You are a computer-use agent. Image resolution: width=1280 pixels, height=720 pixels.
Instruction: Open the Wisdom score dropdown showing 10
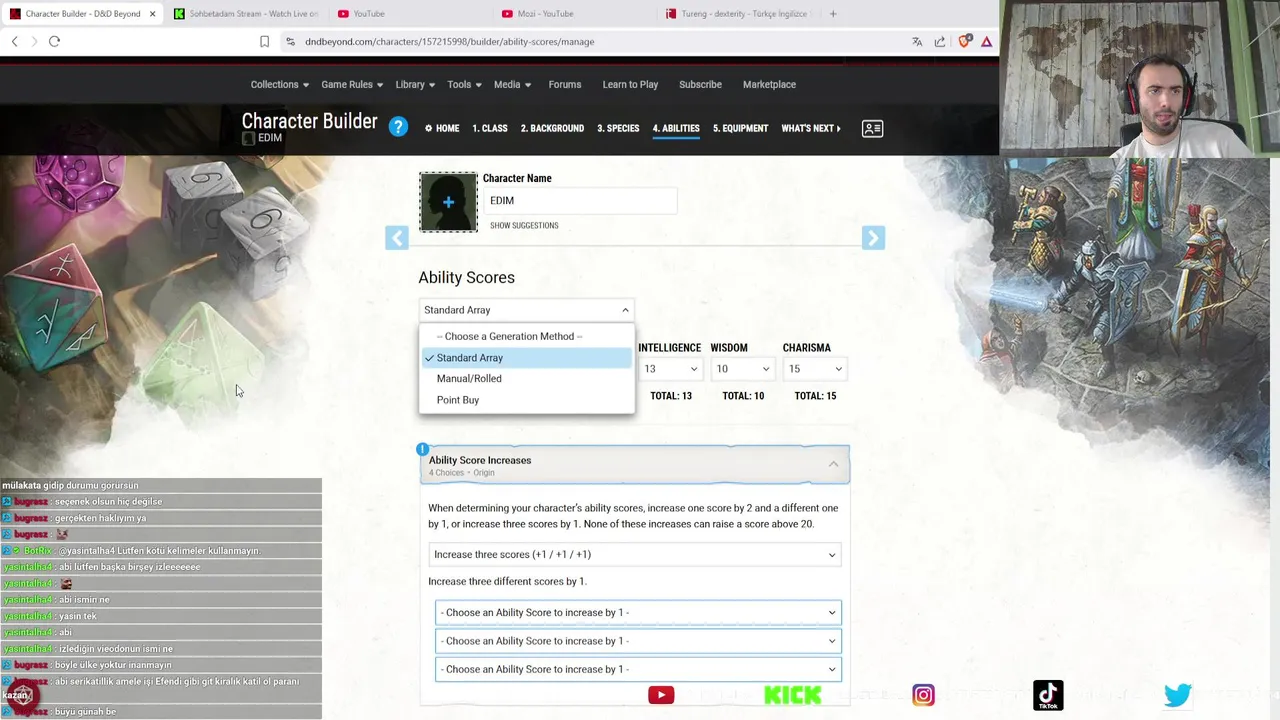(x=742, y=369)
